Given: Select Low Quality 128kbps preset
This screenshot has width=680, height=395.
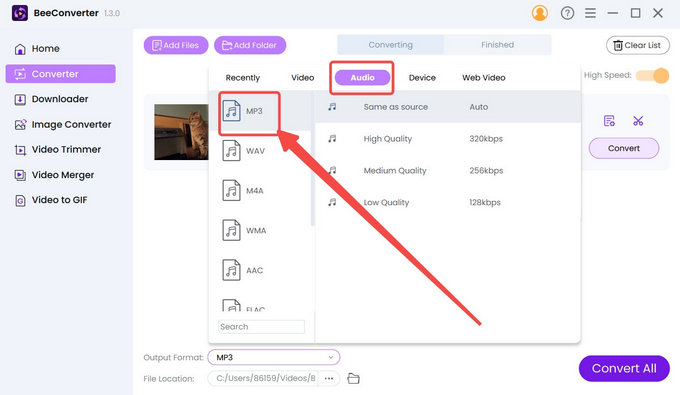Looking at the screenshot, I should (x=448, y=202).
